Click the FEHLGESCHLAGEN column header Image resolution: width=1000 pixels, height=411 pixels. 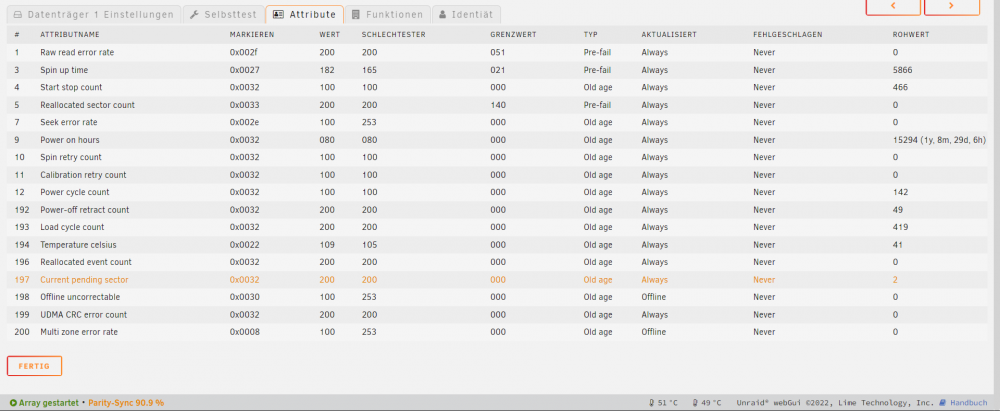(788, 34)
